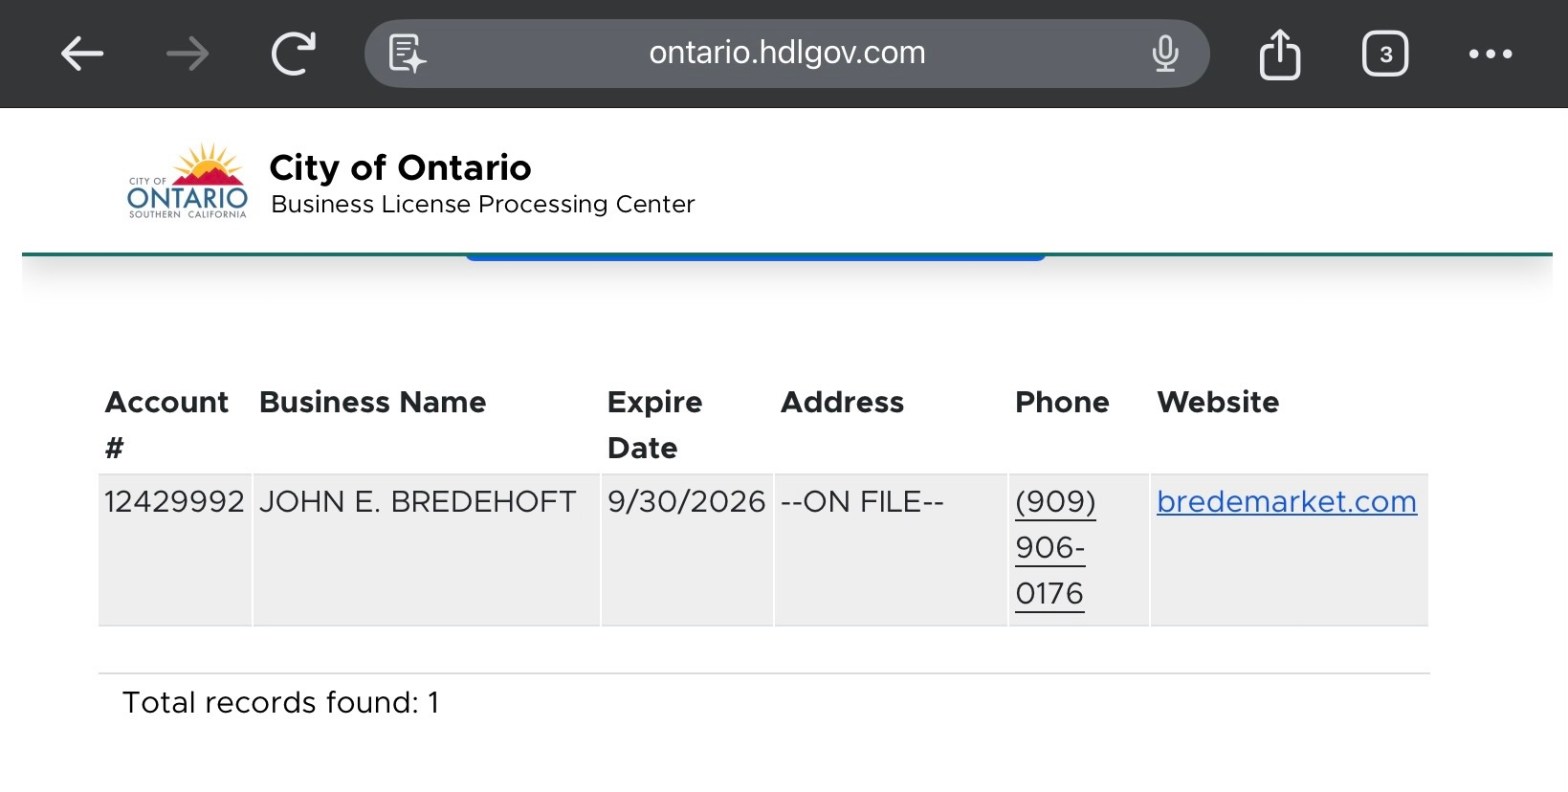The image size is (1568, 792).
Task: Click the 9/30/2026 expire date cell
Action: click(686, 502)
